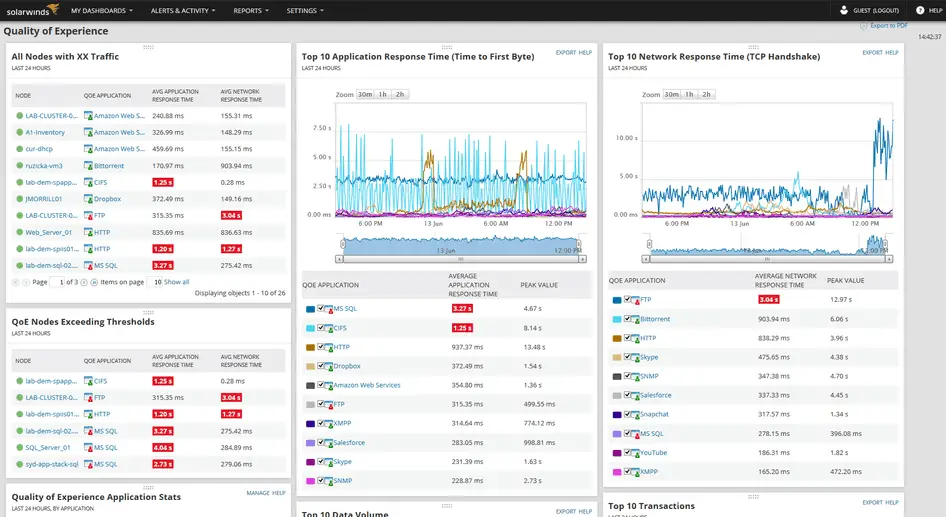Click the SolarWinds logo
This screenshot has height=517, width=946.
(30, 10)
